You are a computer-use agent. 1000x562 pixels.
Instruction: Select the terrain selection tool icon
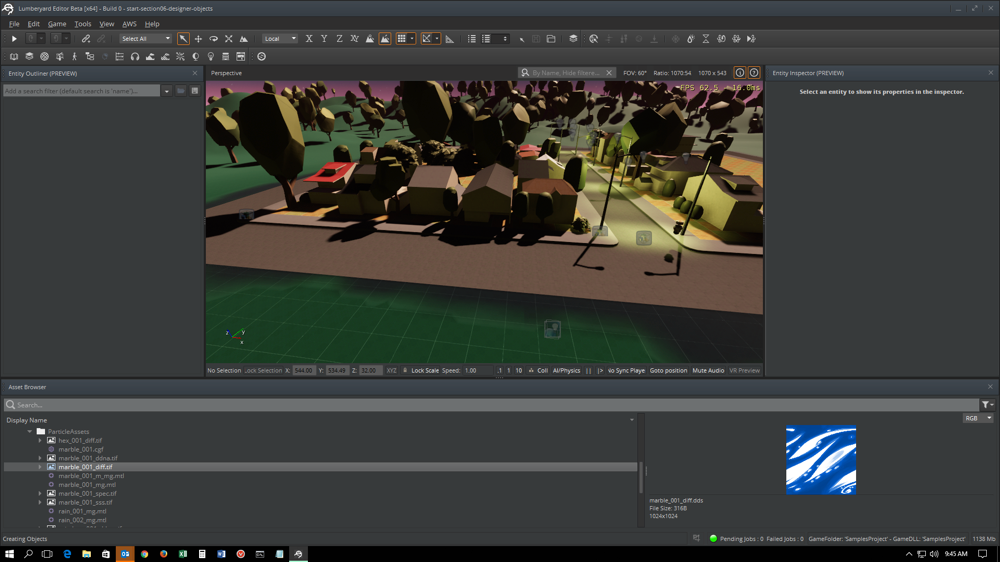[x=244, y=39]
